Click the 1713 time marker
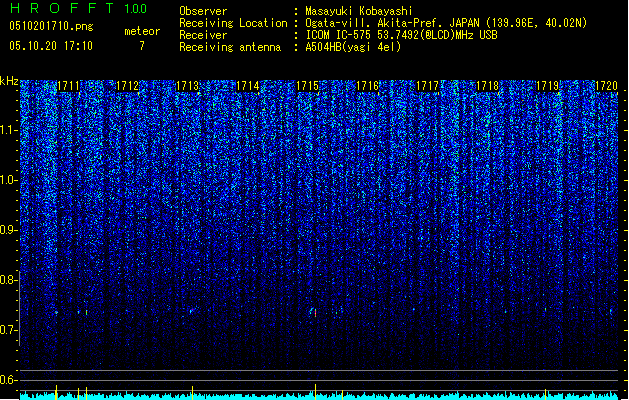 [188, 86]
